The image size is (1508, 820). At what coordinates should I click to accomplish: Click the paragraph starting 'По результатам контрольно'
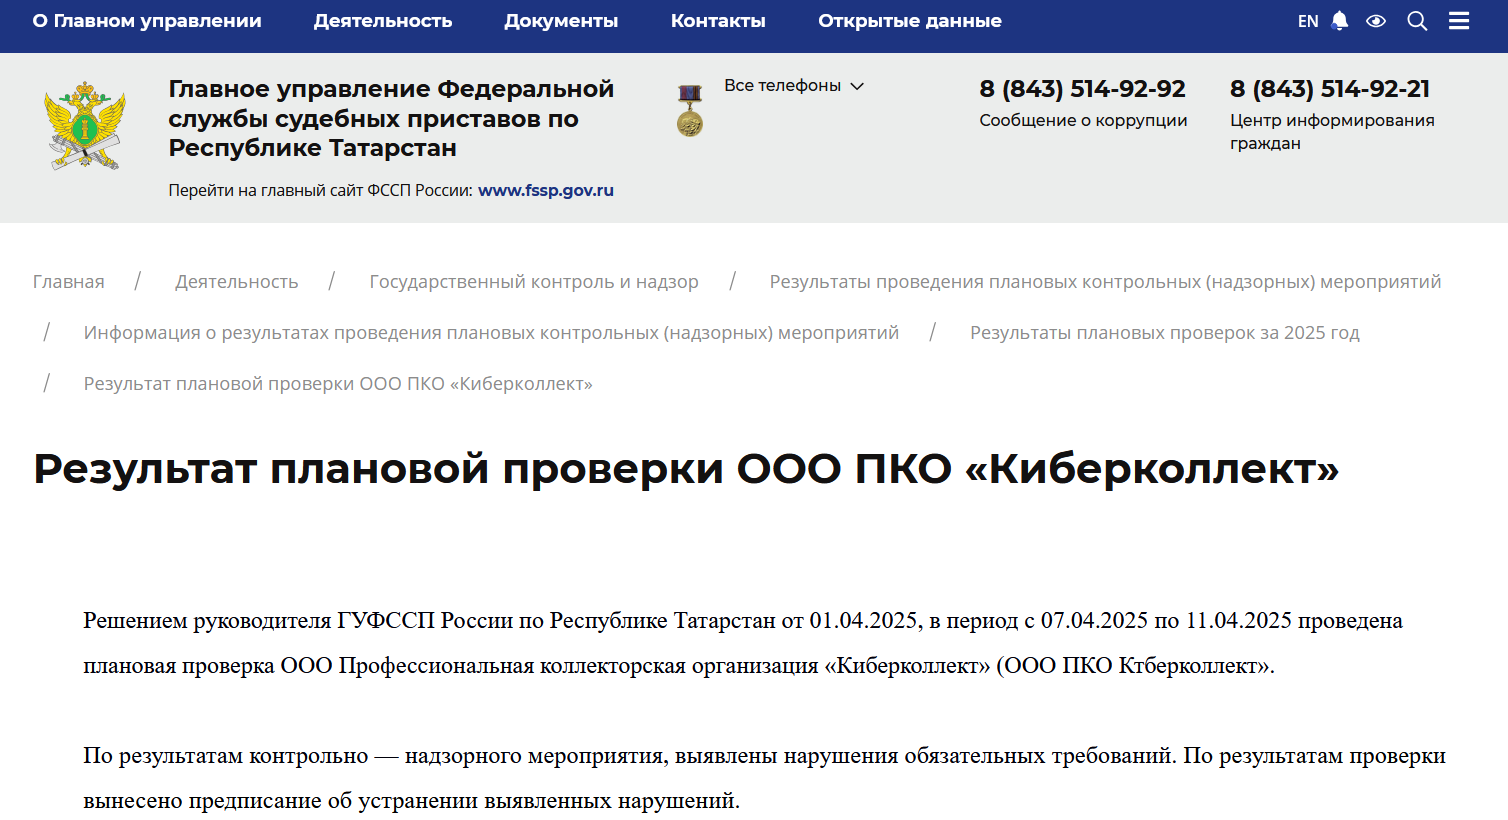pos(764,778)
